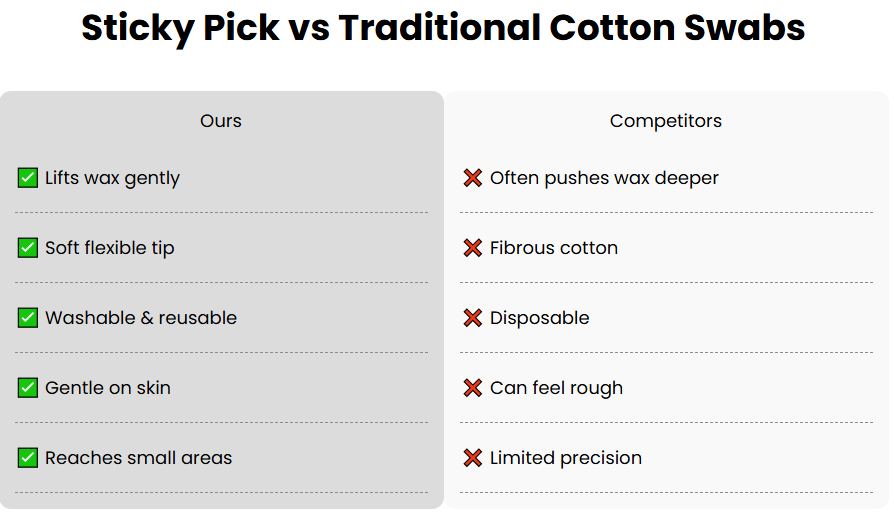894x518 pixels.
Task: Click the checkmark beside Reaches small areas
Action: click(28, 458)
